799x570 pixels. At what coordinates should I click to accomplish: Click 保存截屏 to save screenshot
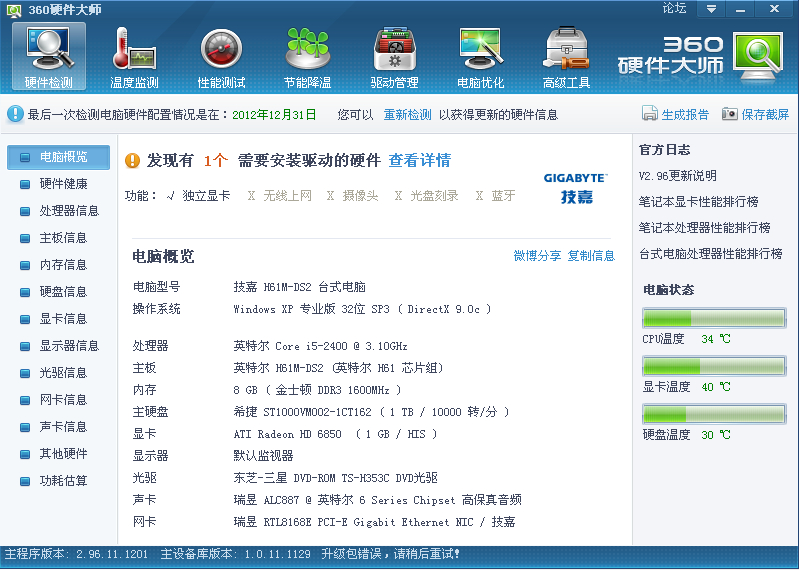(765, 115)
